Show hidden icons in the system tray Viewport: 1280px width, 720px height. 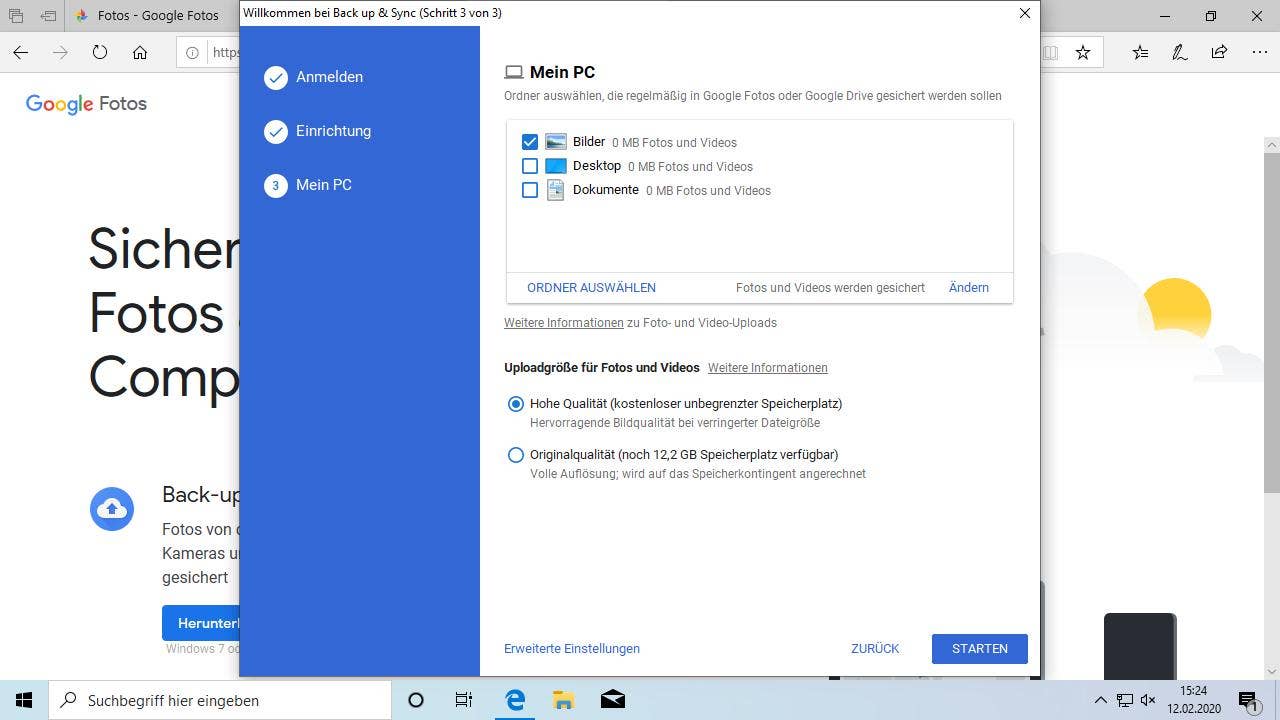(1100, 700)
